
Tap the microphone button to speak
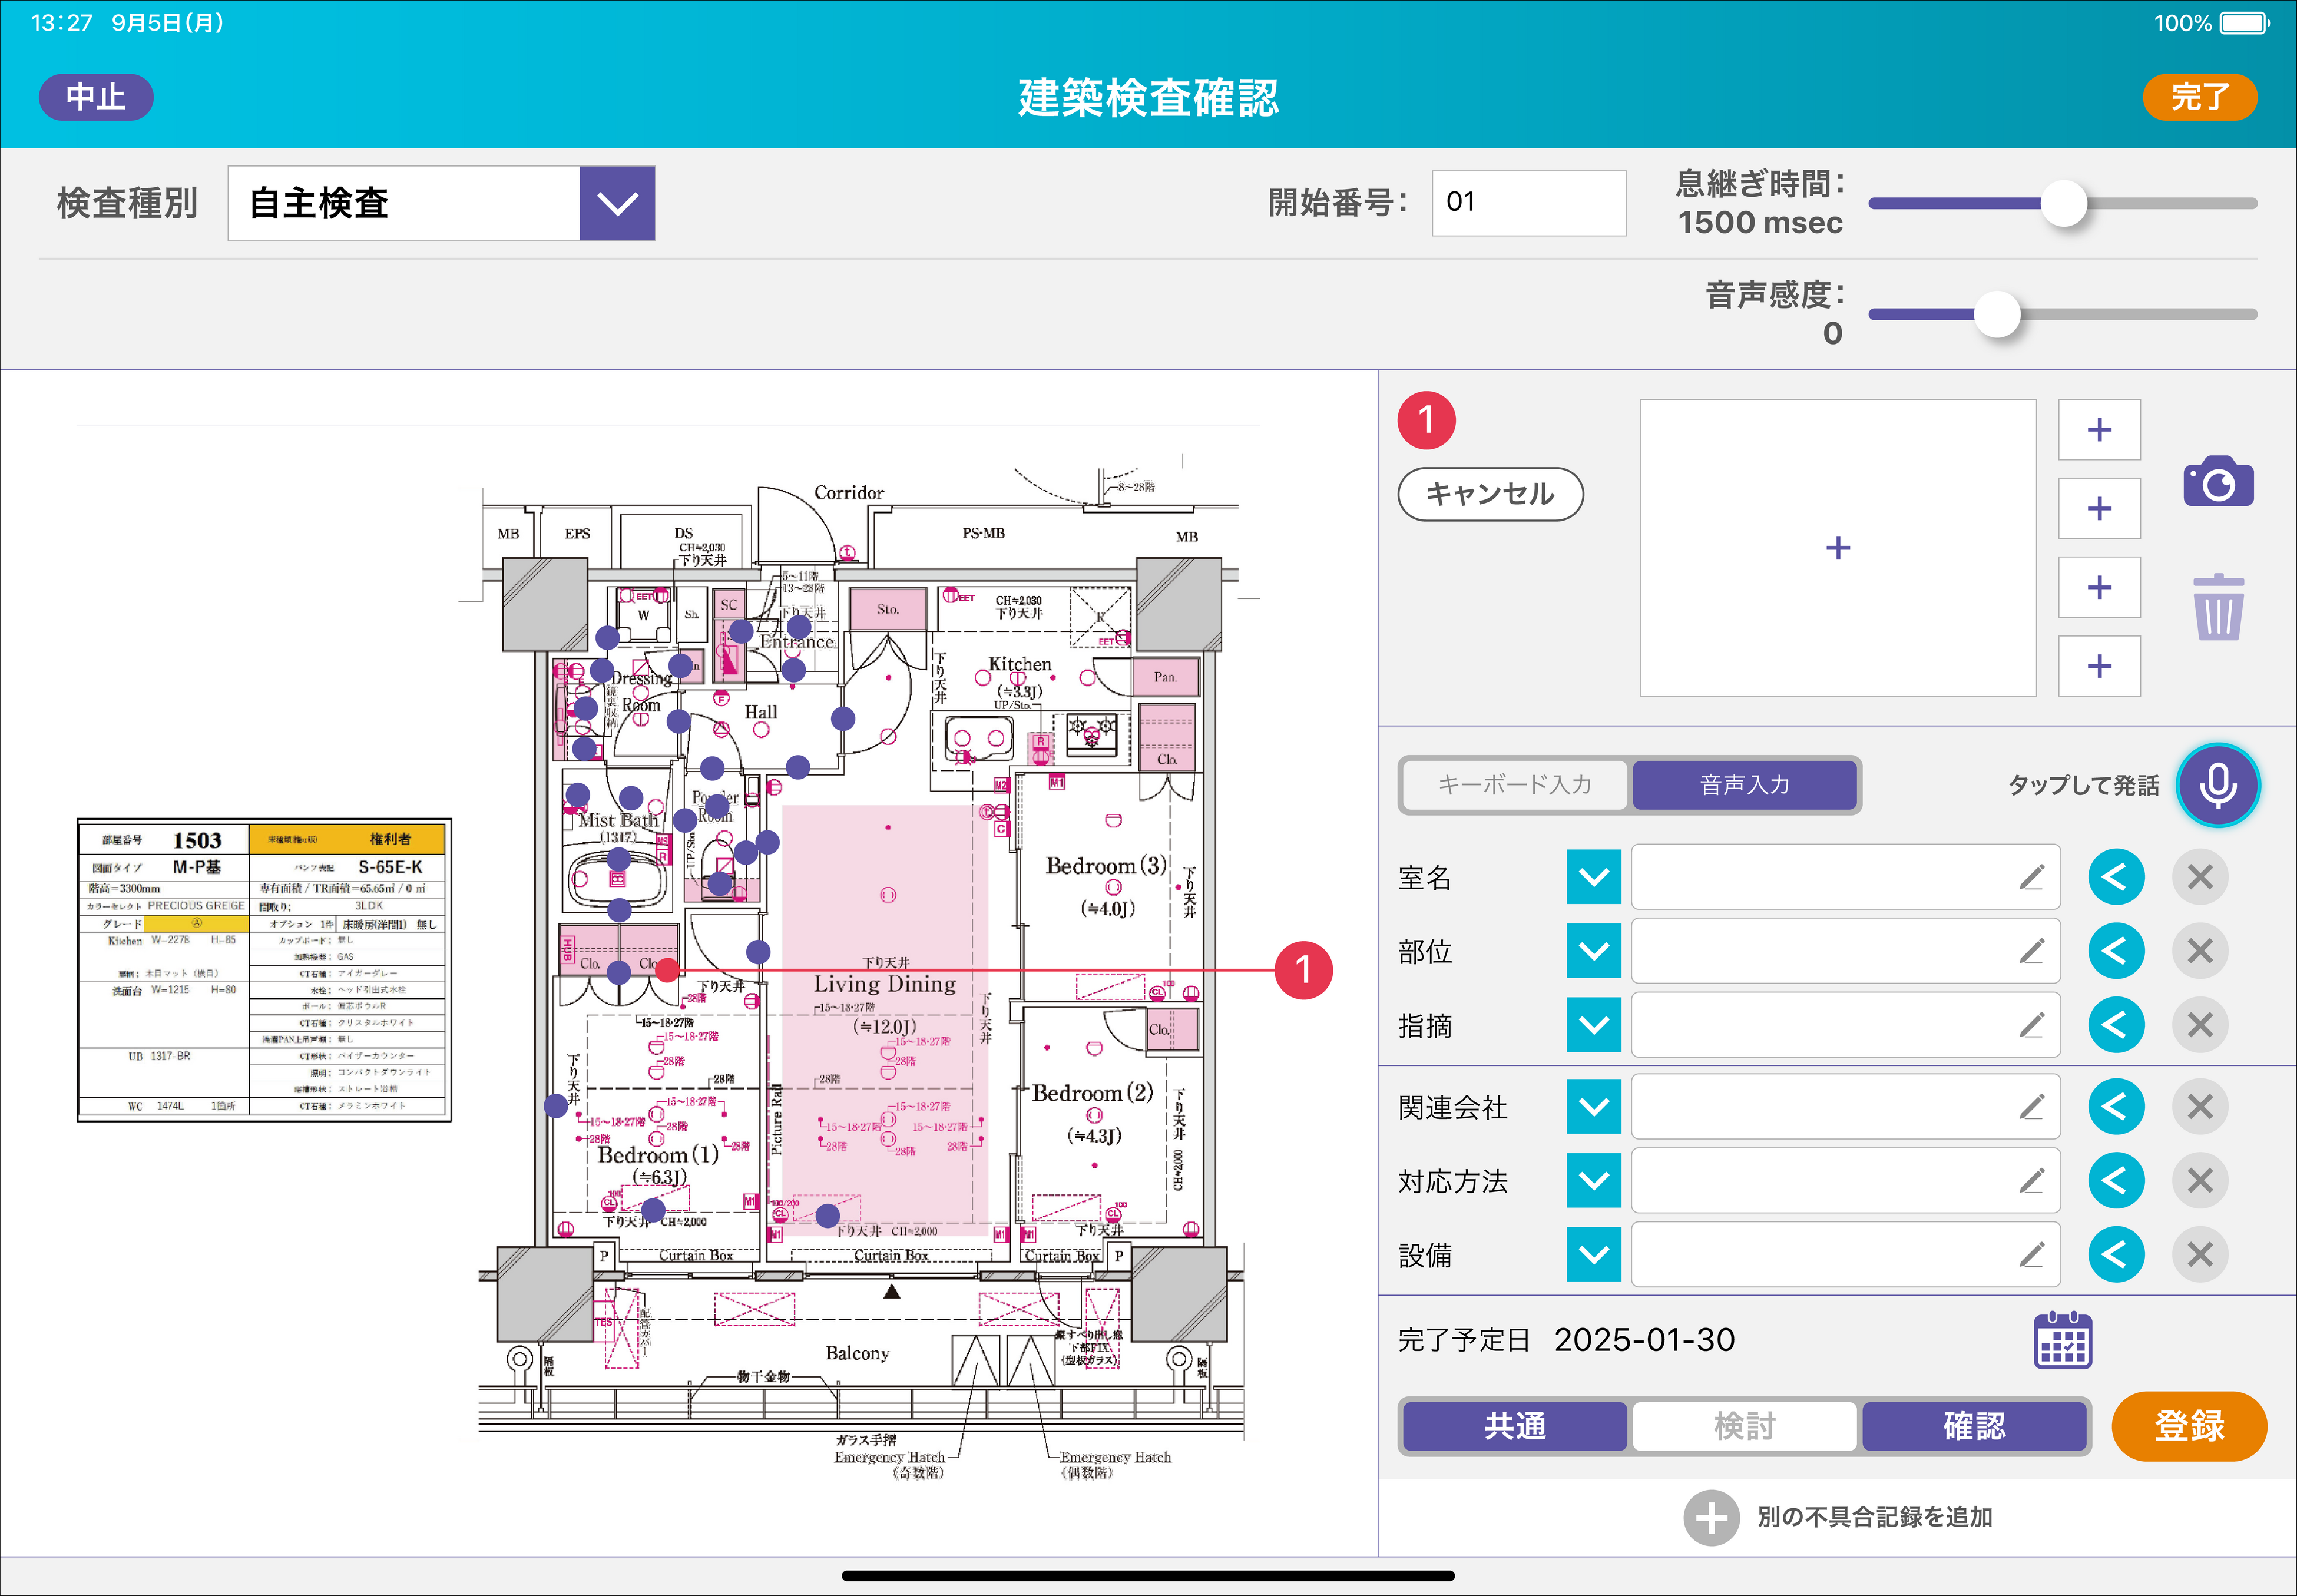click(x=2217, y=785)
